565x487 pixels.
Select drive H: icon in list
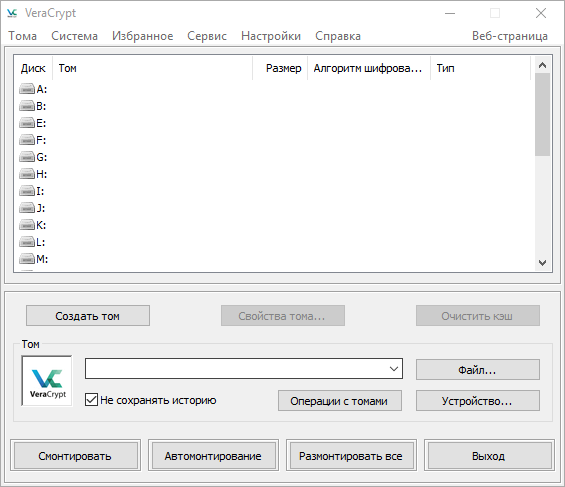click(27, 174)
